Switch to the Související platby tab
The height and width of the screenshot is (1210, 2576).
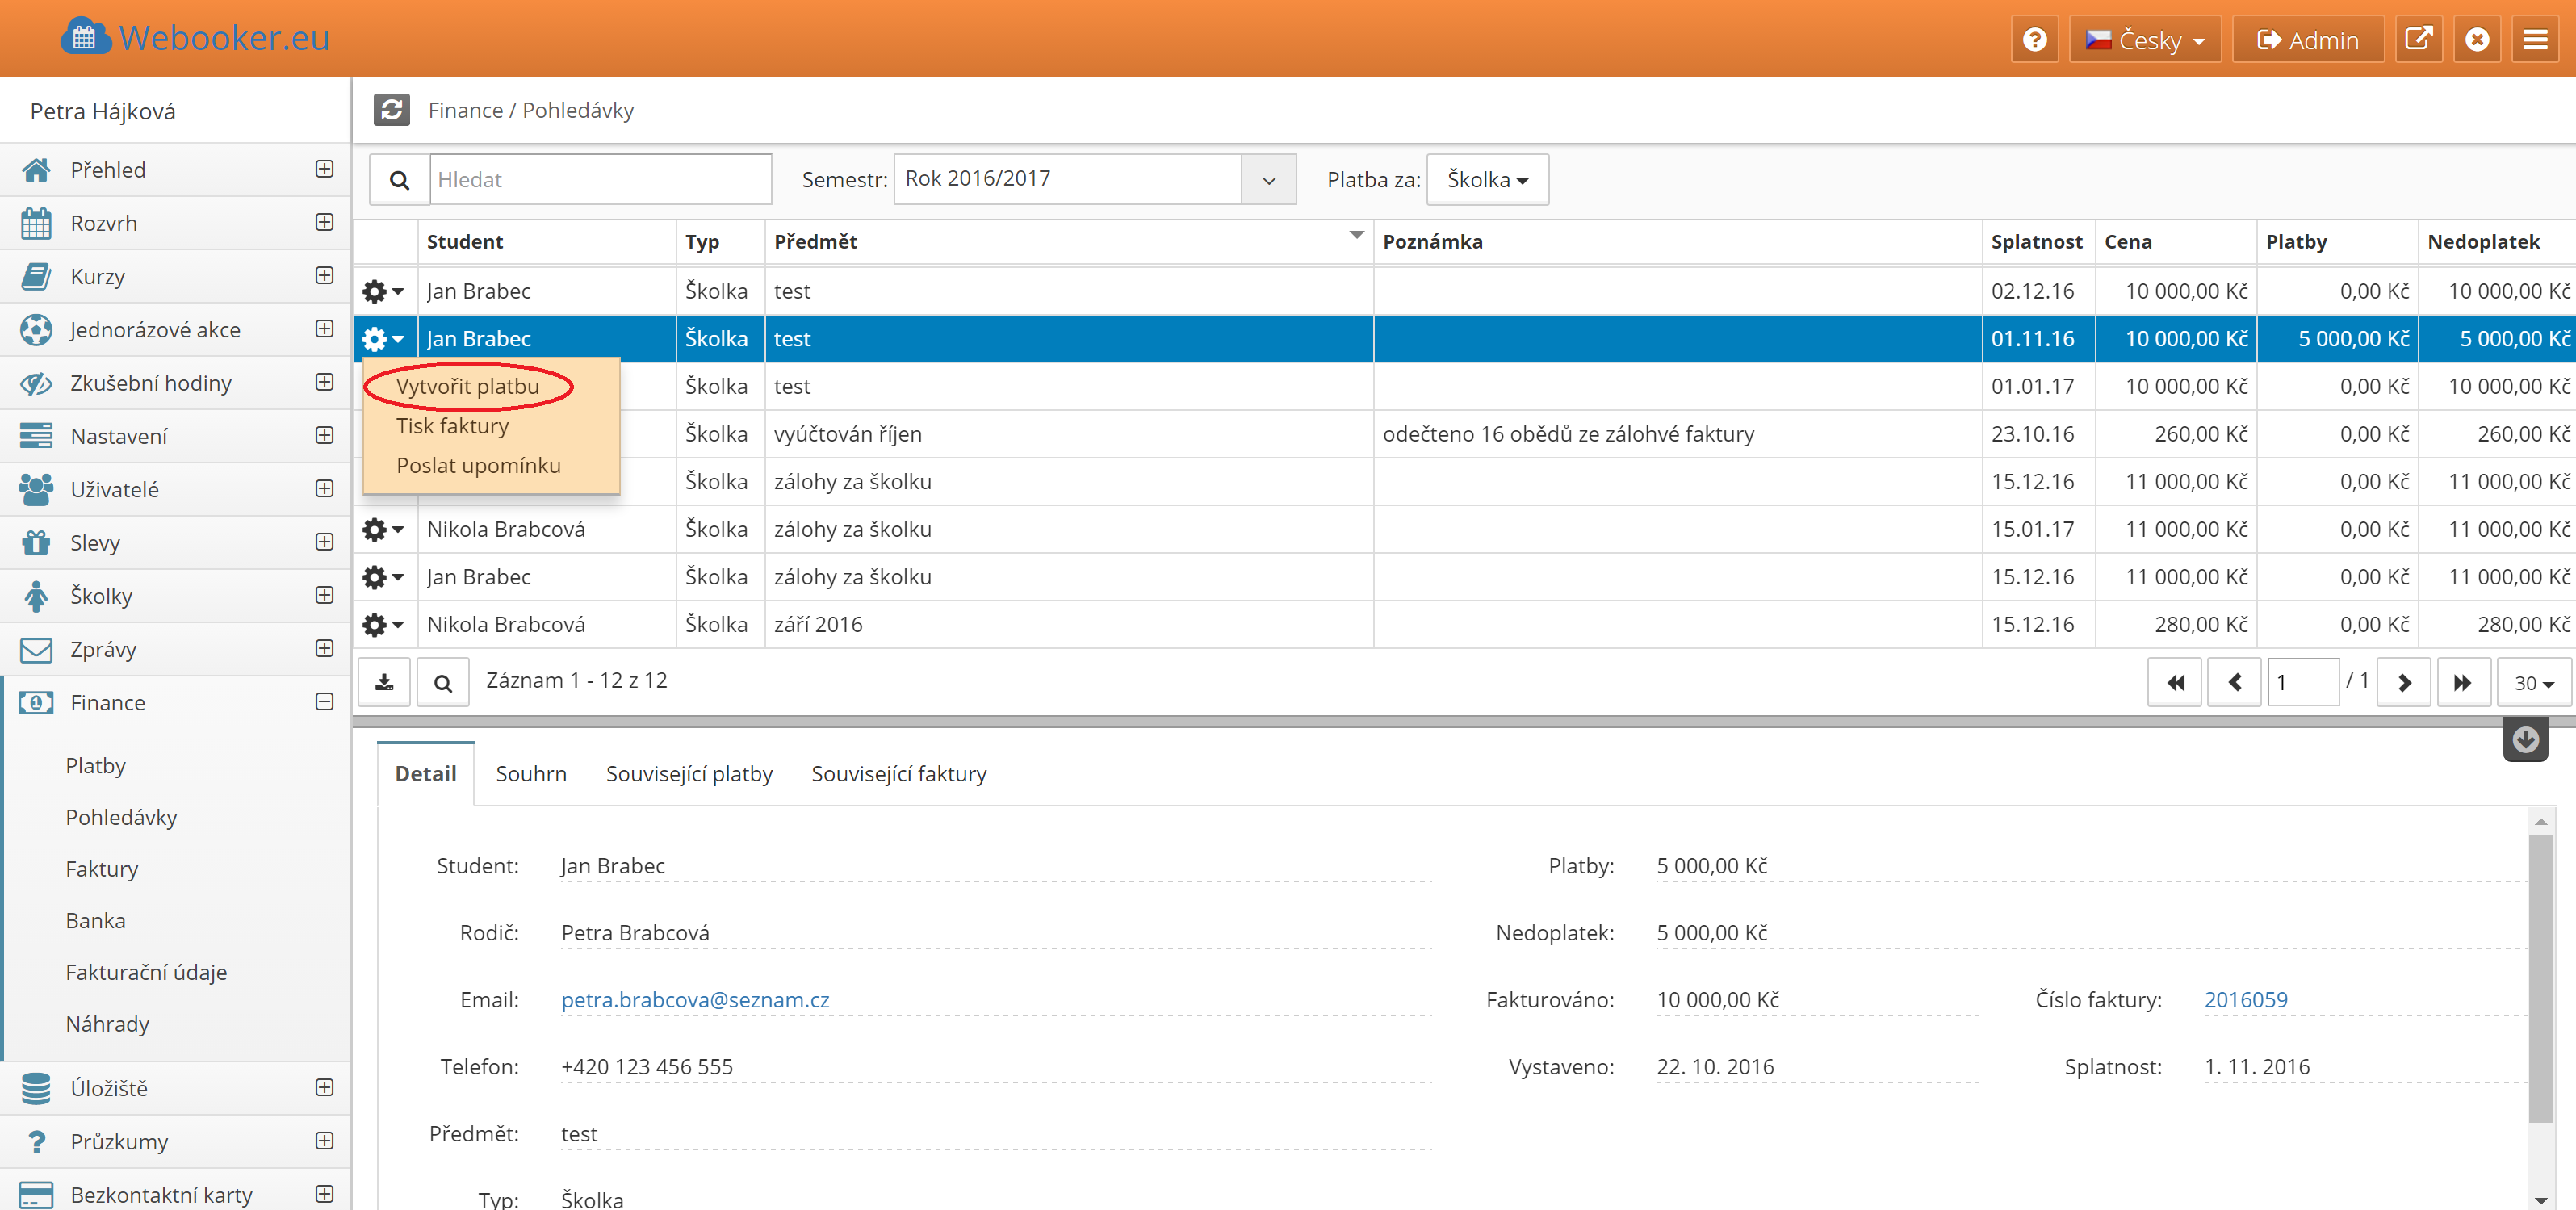click(x=689, y=773)
